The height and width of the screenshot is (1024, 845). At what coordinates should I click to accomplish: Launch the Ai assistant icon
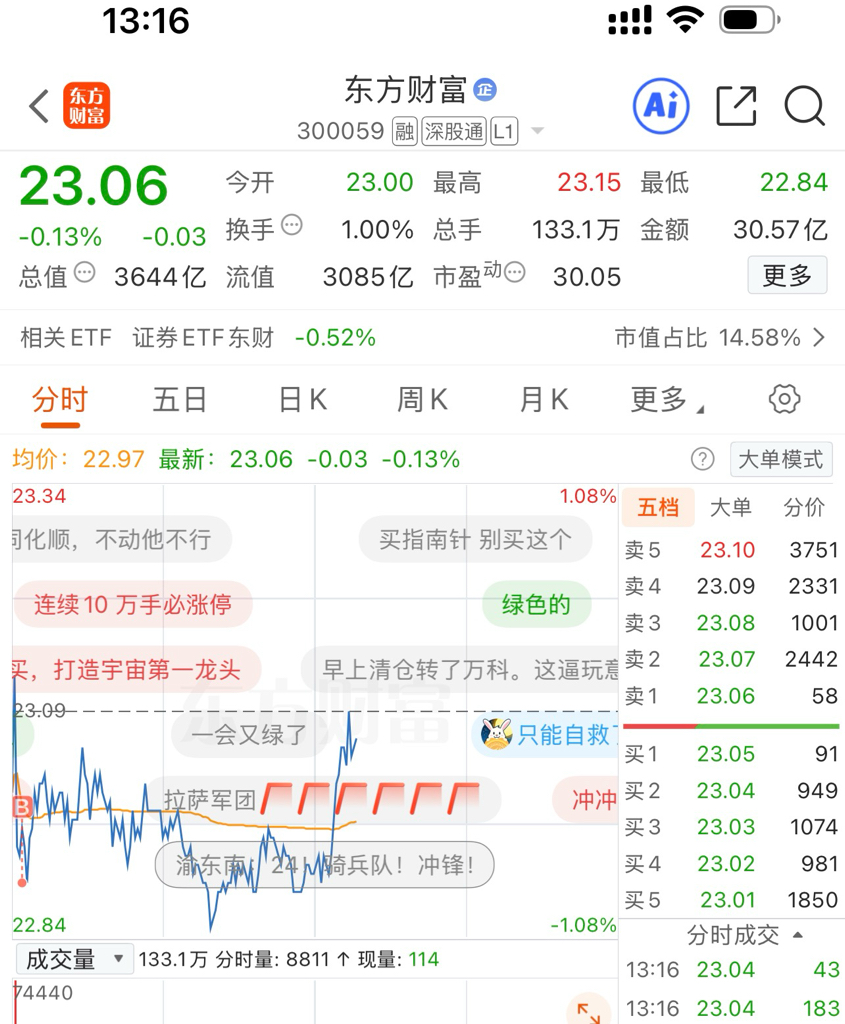[661, 105]
